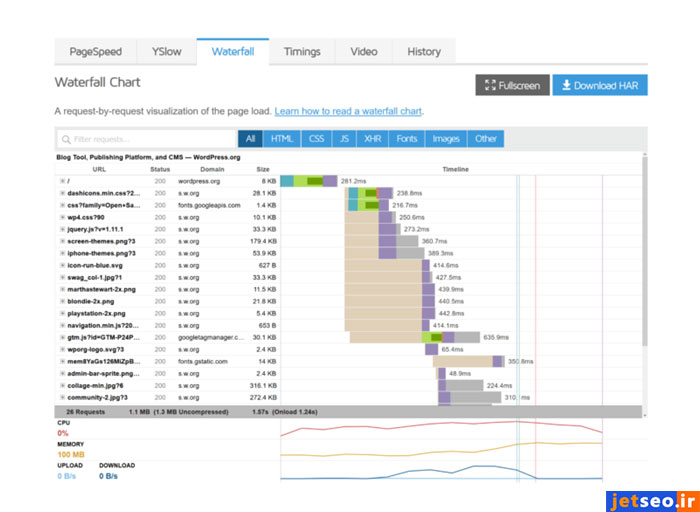Click the Download HAR button
700x512 pixels.
[600, 86]
